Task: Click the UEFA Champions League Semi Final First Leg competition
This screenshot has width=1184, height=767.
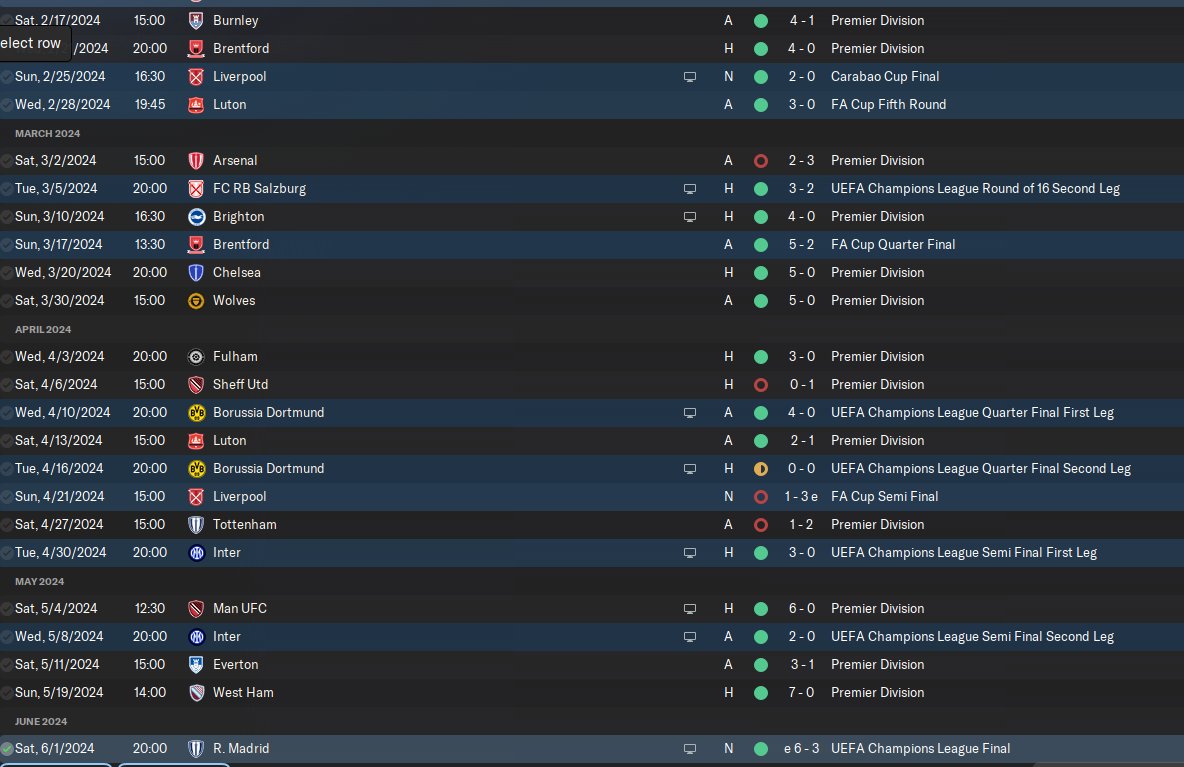Action: point(964,553)
